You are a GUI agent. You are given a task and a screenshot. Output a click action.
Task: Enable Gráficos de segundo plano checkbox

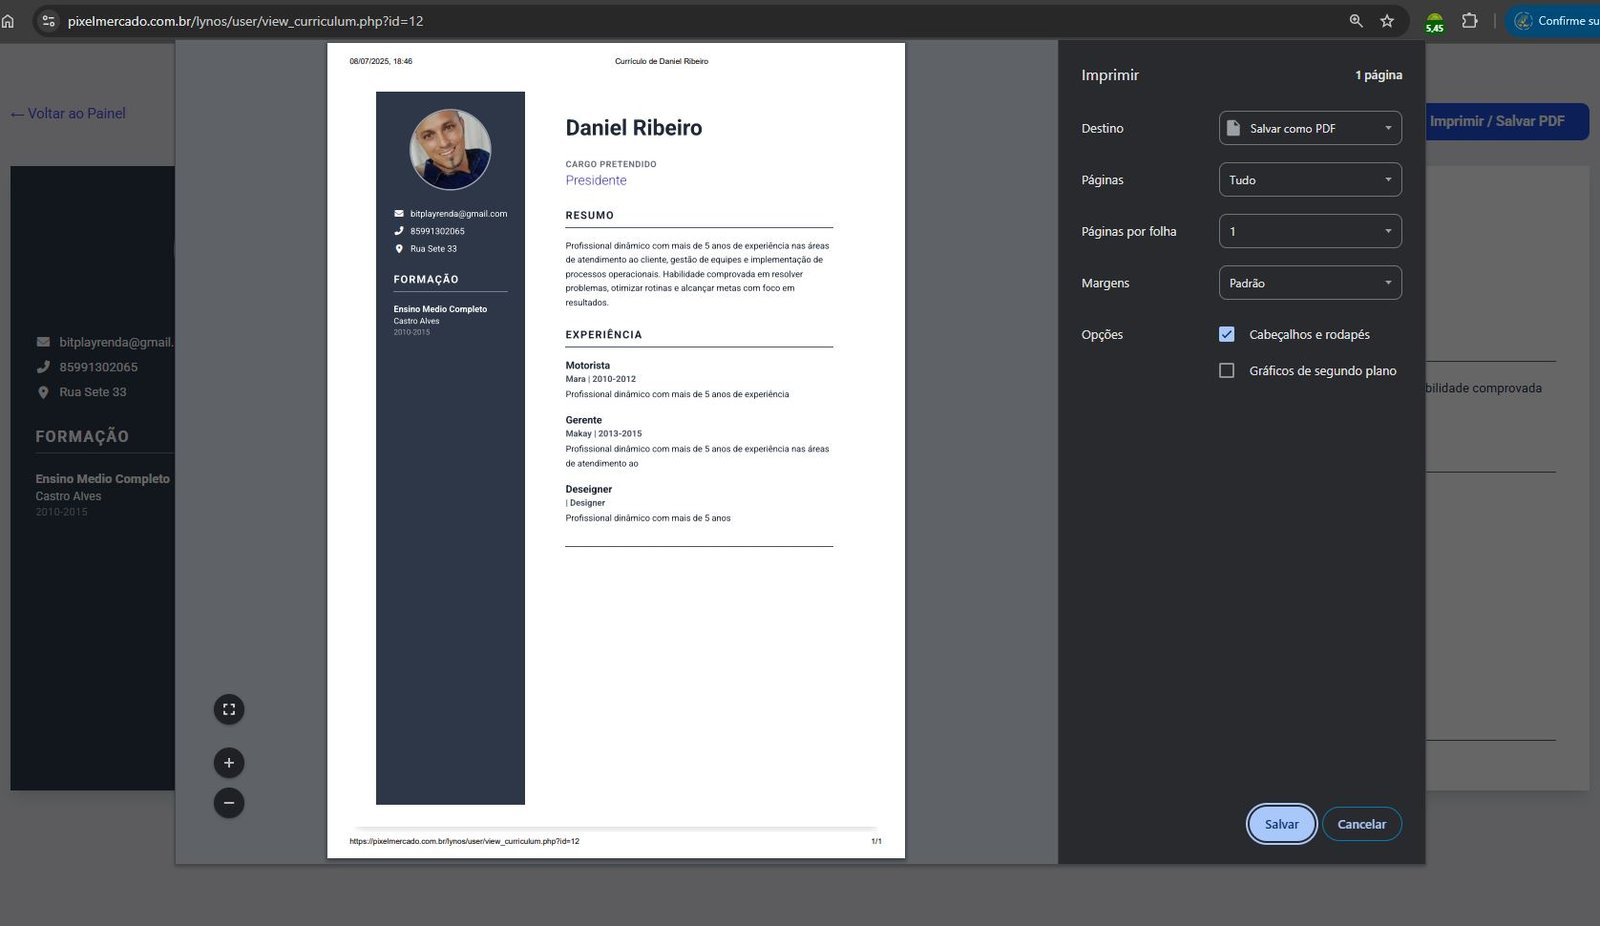point(1227,371)
